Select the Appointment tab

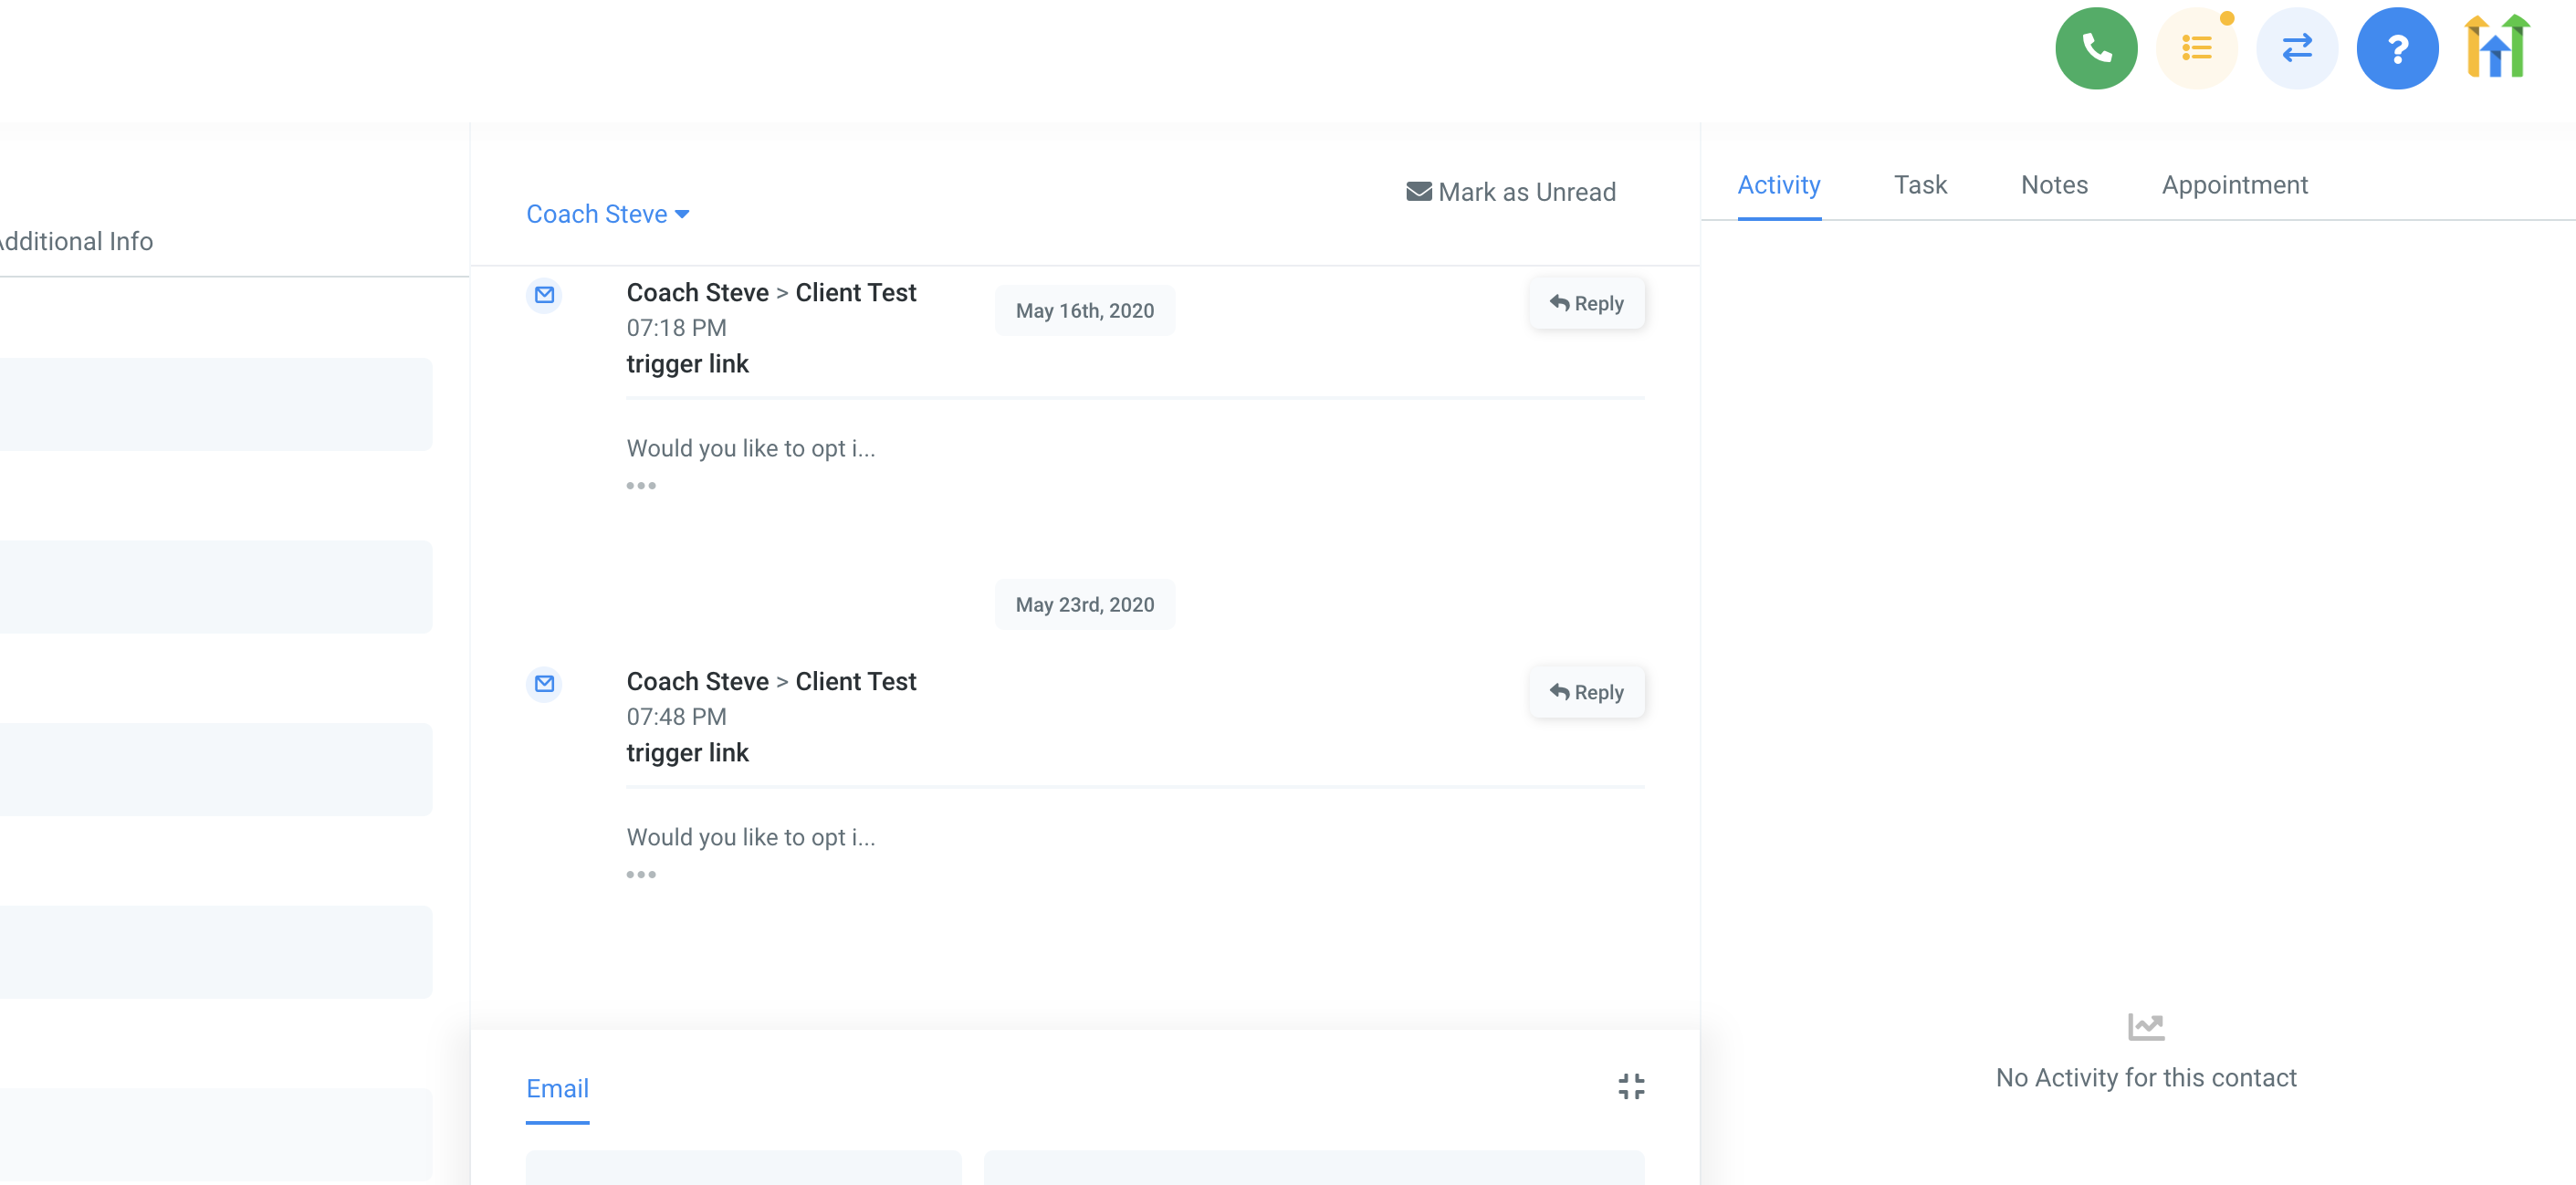[2233, 185]
